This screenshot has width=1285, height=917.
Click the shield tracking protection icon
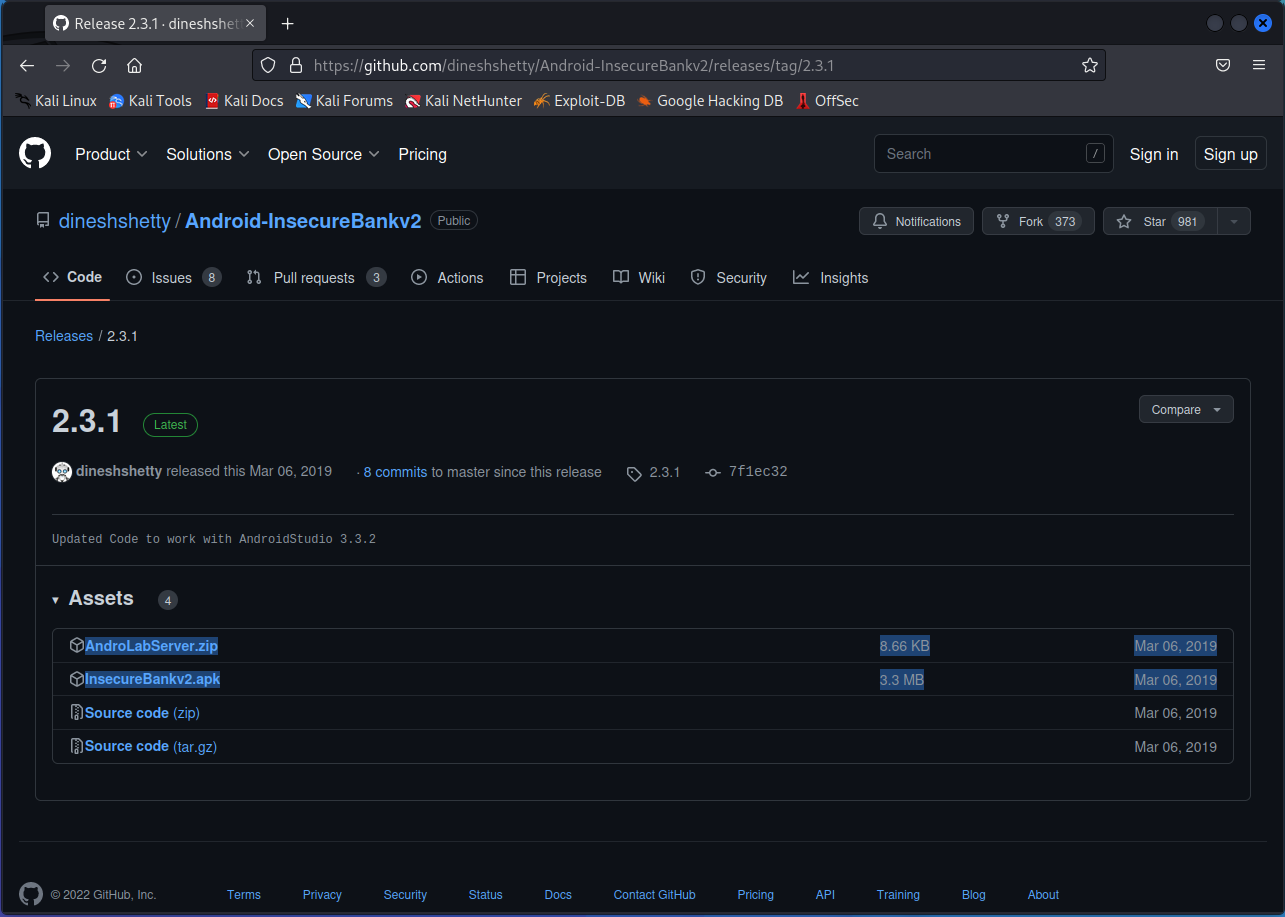pos(268,66)
